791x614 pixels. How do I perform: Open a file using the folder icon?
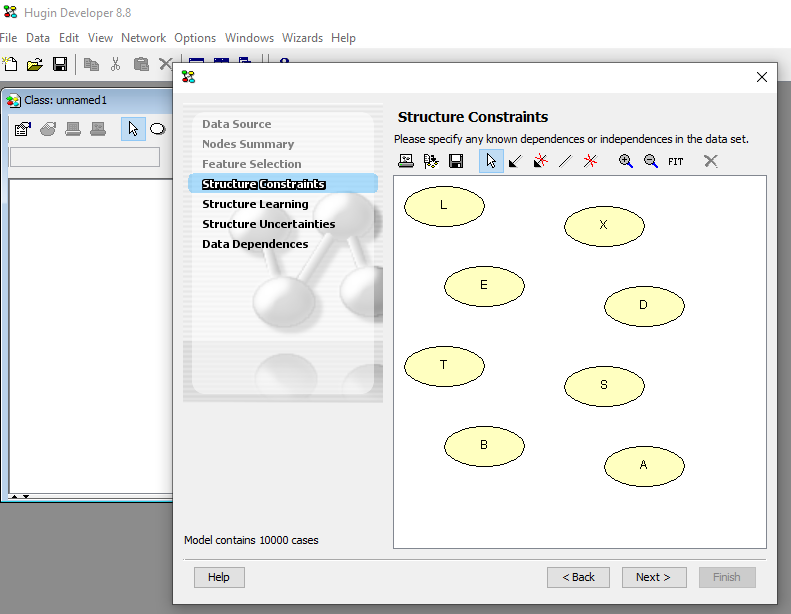35,65
